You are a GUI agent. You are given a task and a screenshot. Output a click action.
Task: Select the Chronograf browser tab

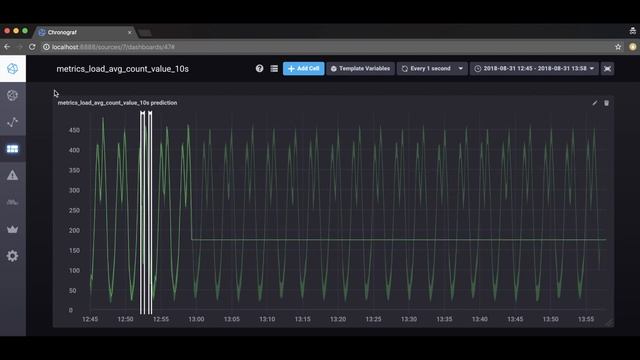click(85, 32)
